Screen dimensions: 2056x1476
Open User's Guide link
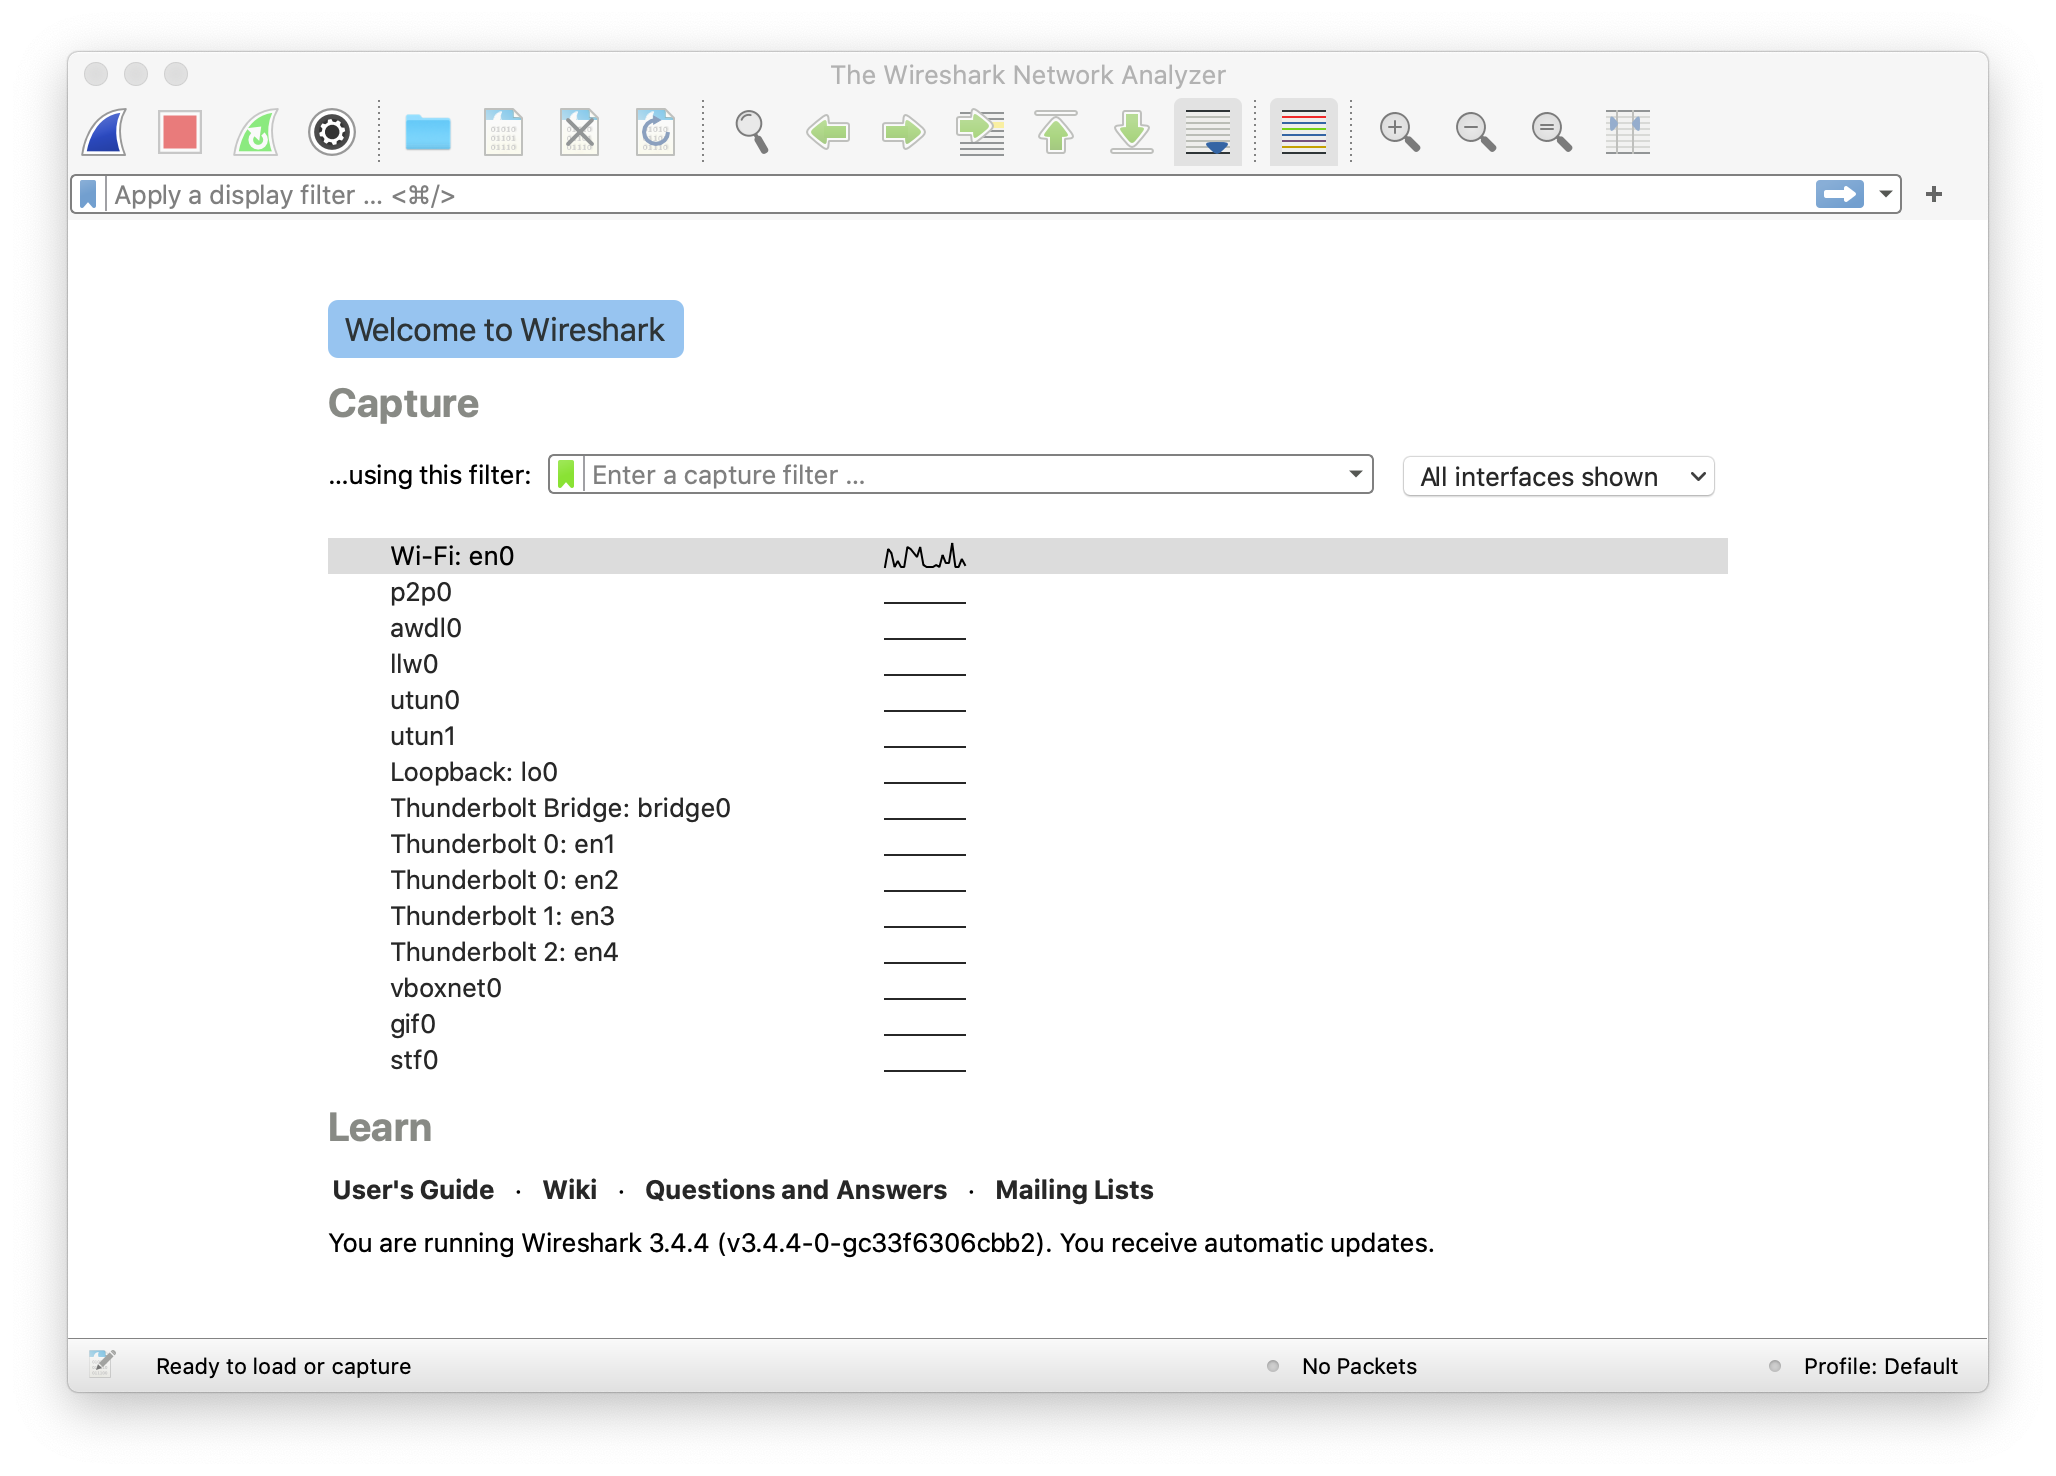click(x=413, y=1190)
